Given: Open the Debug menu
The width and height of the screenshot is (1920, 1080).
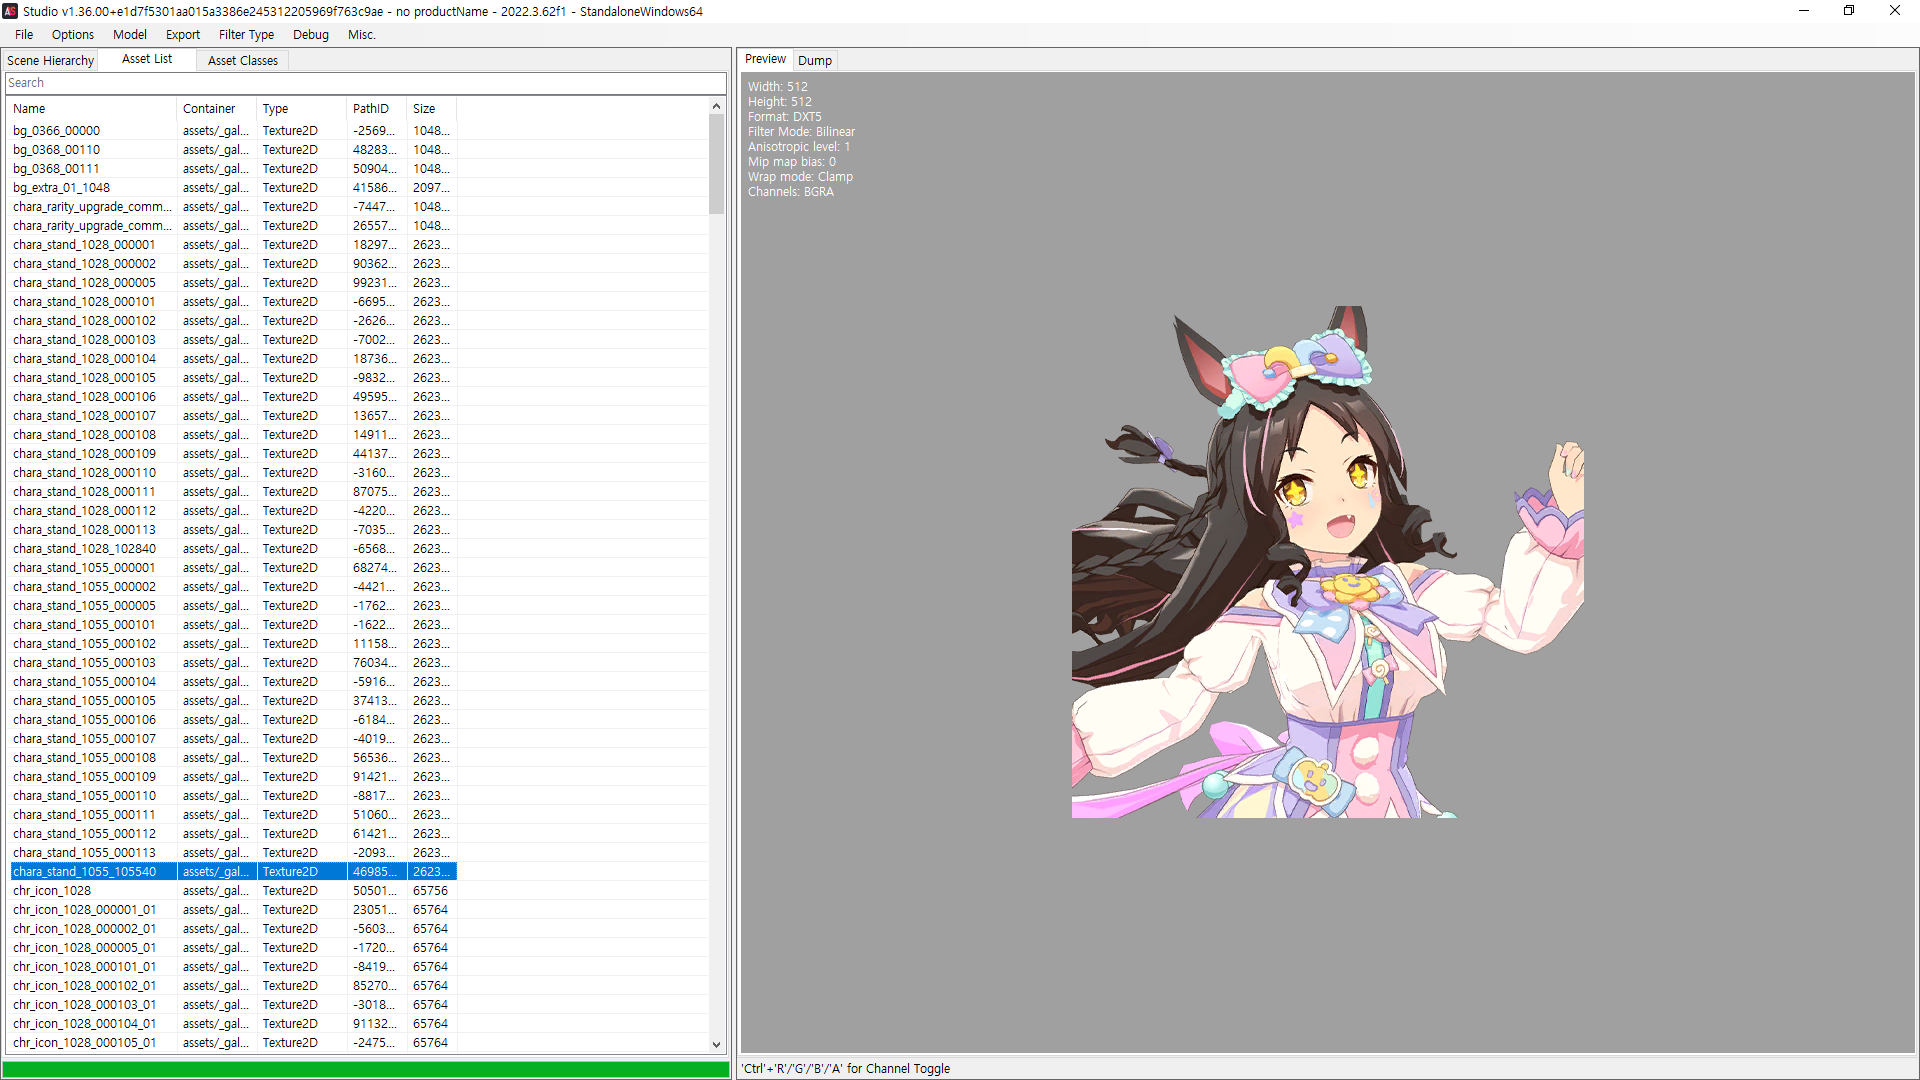Looking at the screenshot, I should (x=310, y=34).
